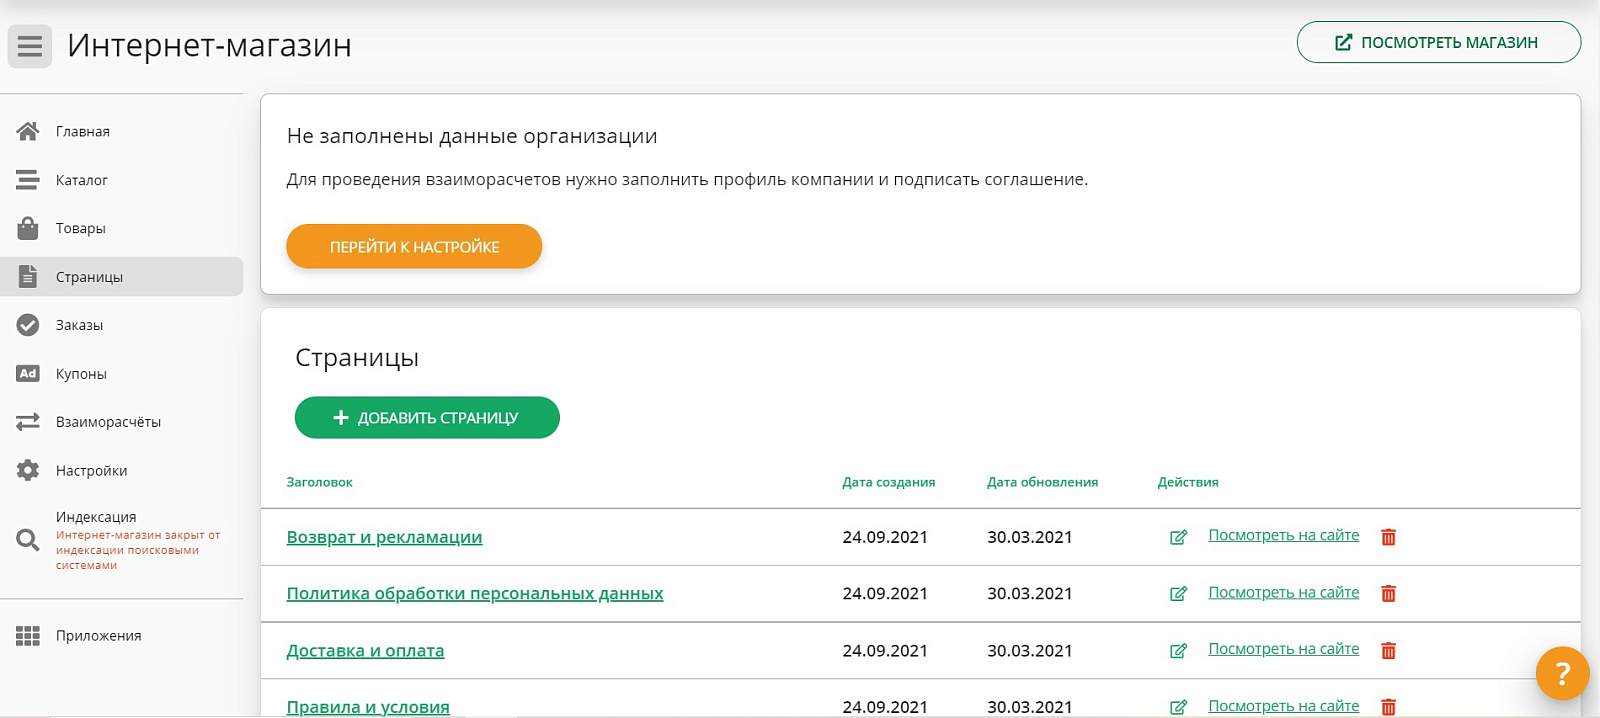The height and width of the screenshot is (718, 1600).
Task: Click the Купоны Ad icon
Action: click(x=28, y=374)
